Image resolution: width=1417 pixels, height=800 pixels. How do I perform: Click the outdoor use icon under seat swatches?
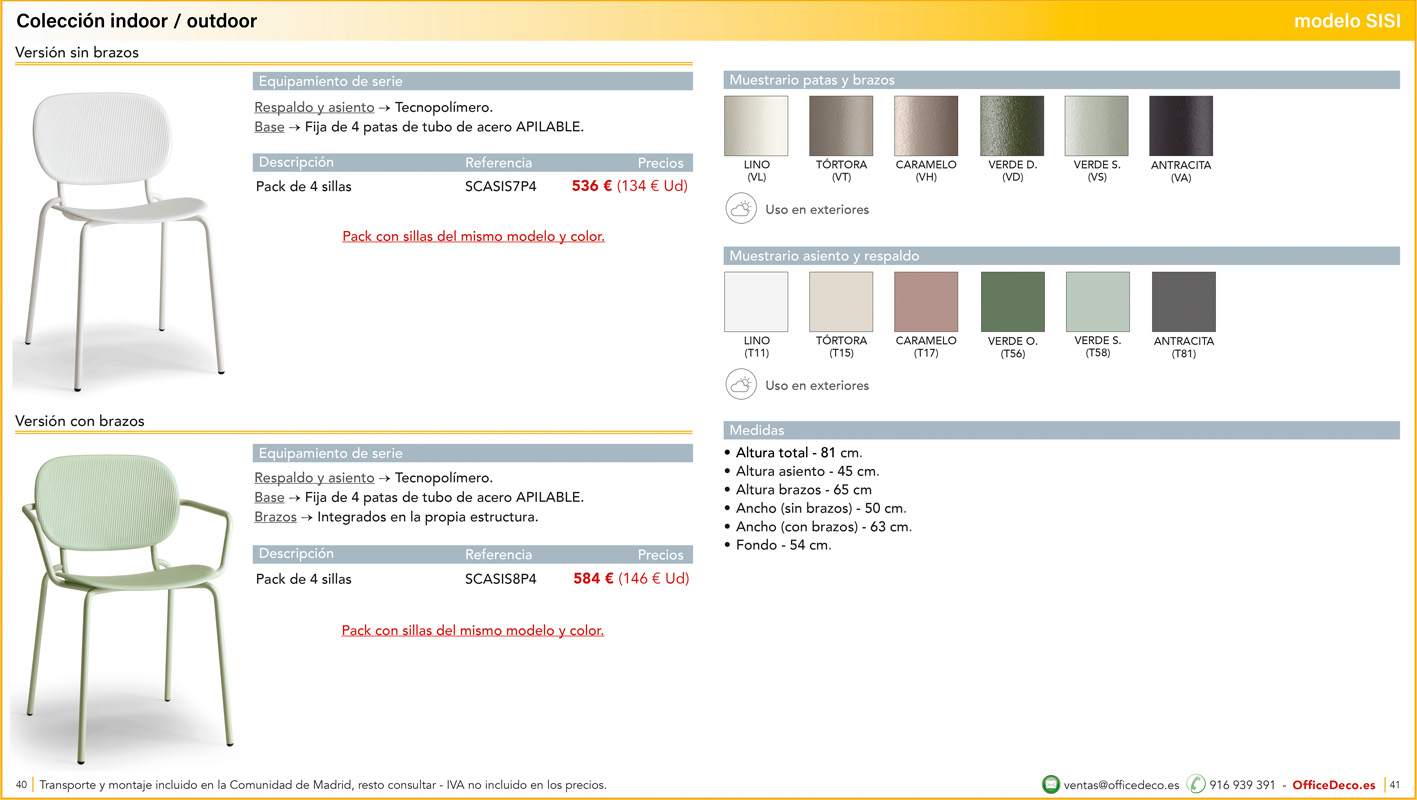(x=741, y=385)
